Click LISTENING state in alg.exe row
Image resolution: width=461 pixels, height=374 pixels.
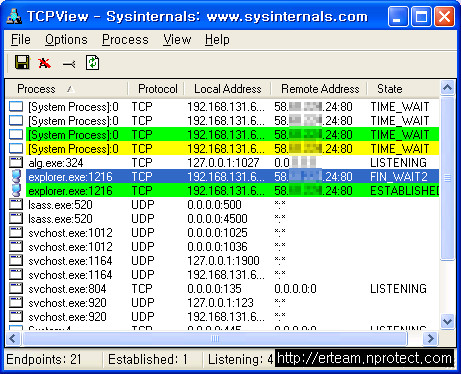click(398, 163)
